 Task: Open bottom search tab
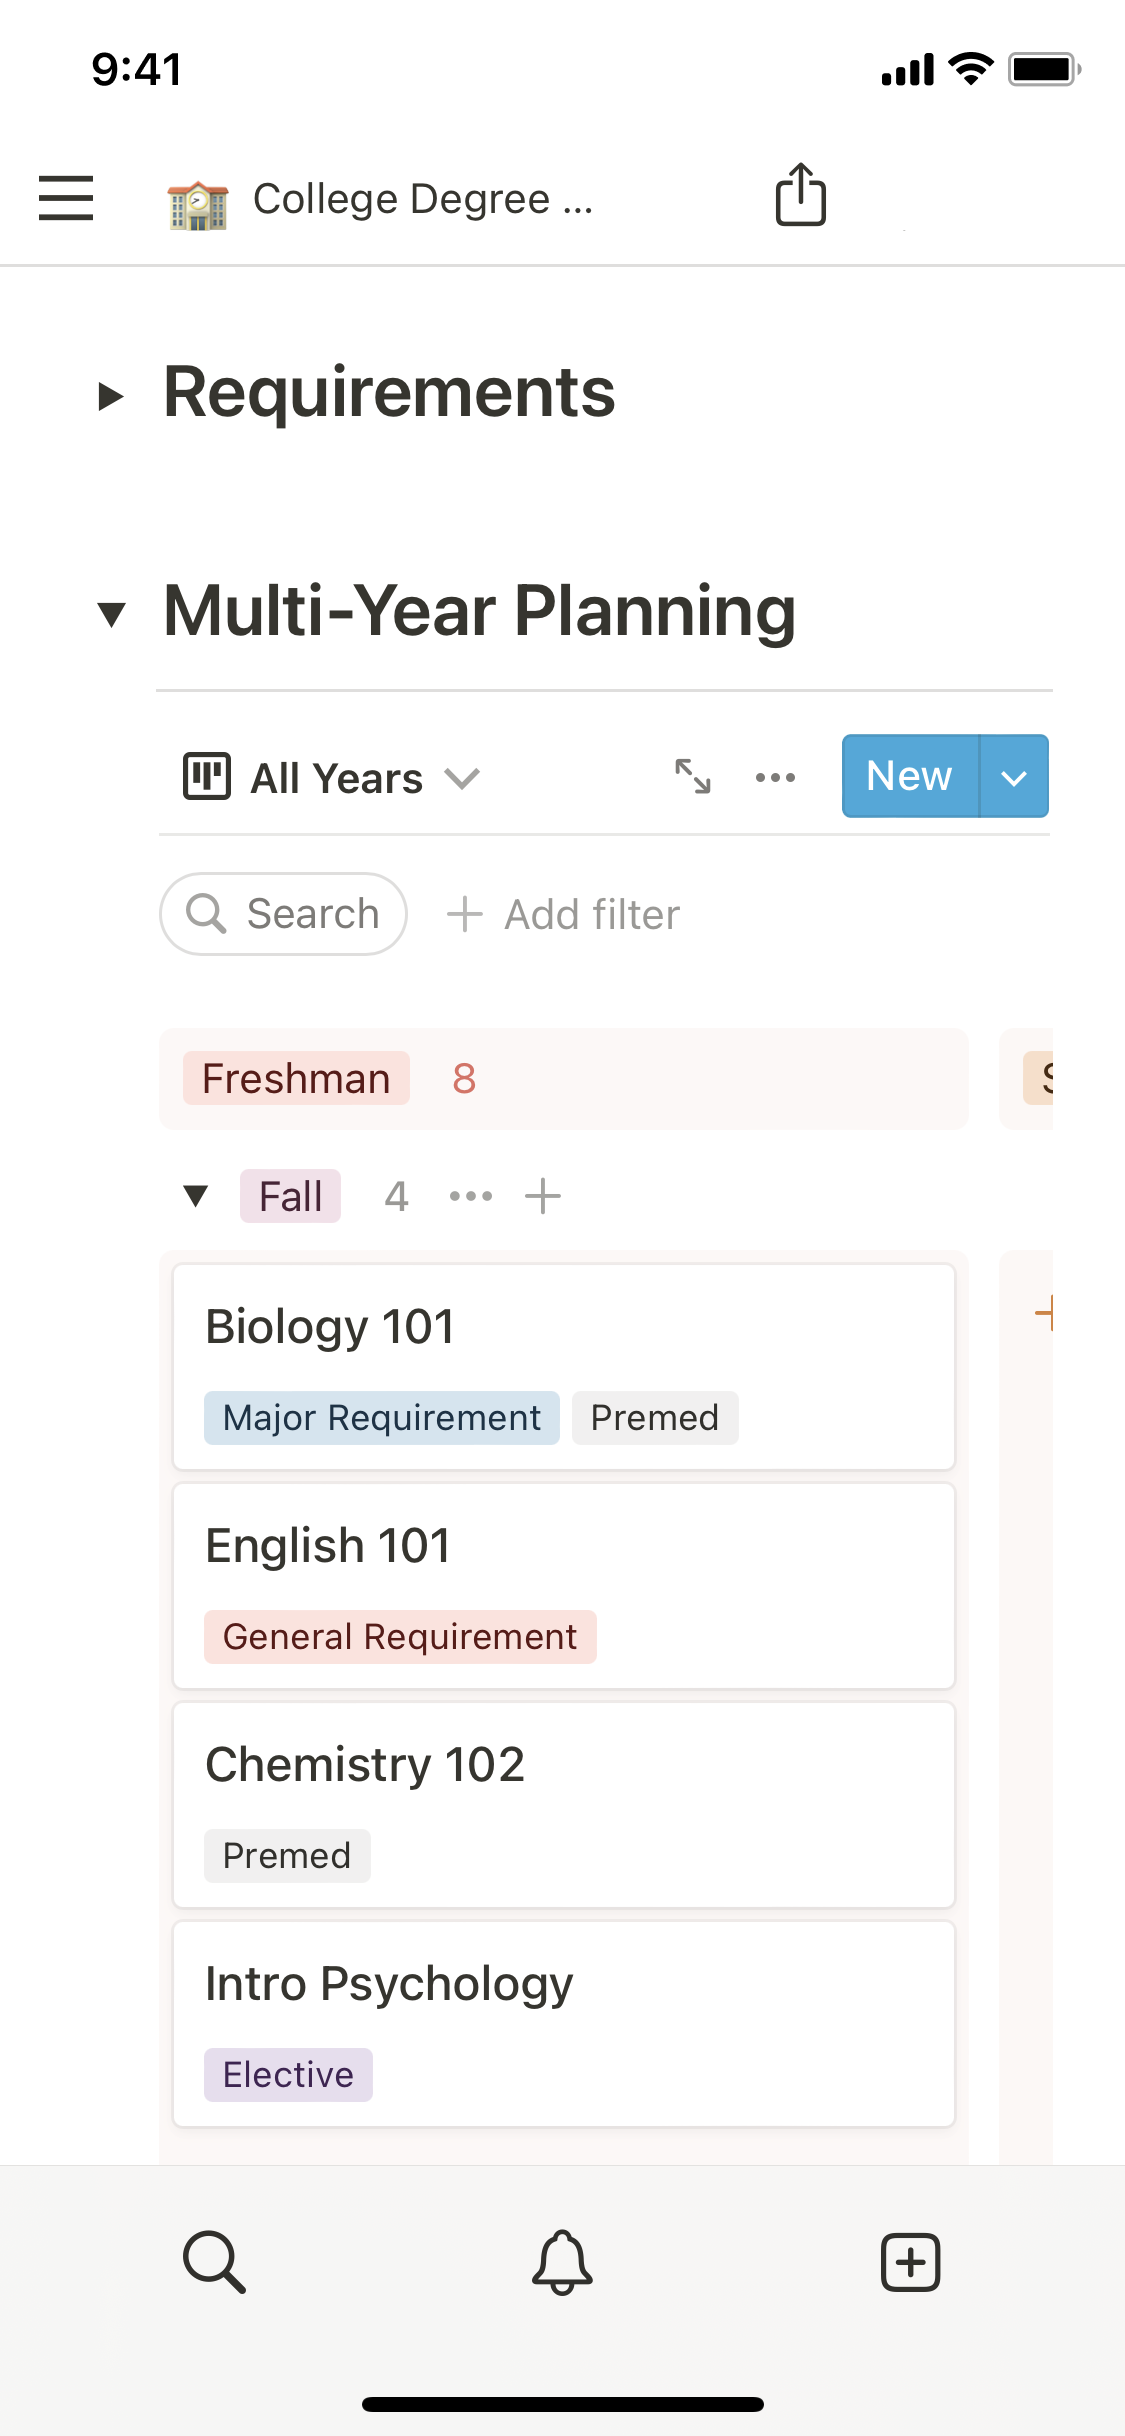[x=214, y=2262]
